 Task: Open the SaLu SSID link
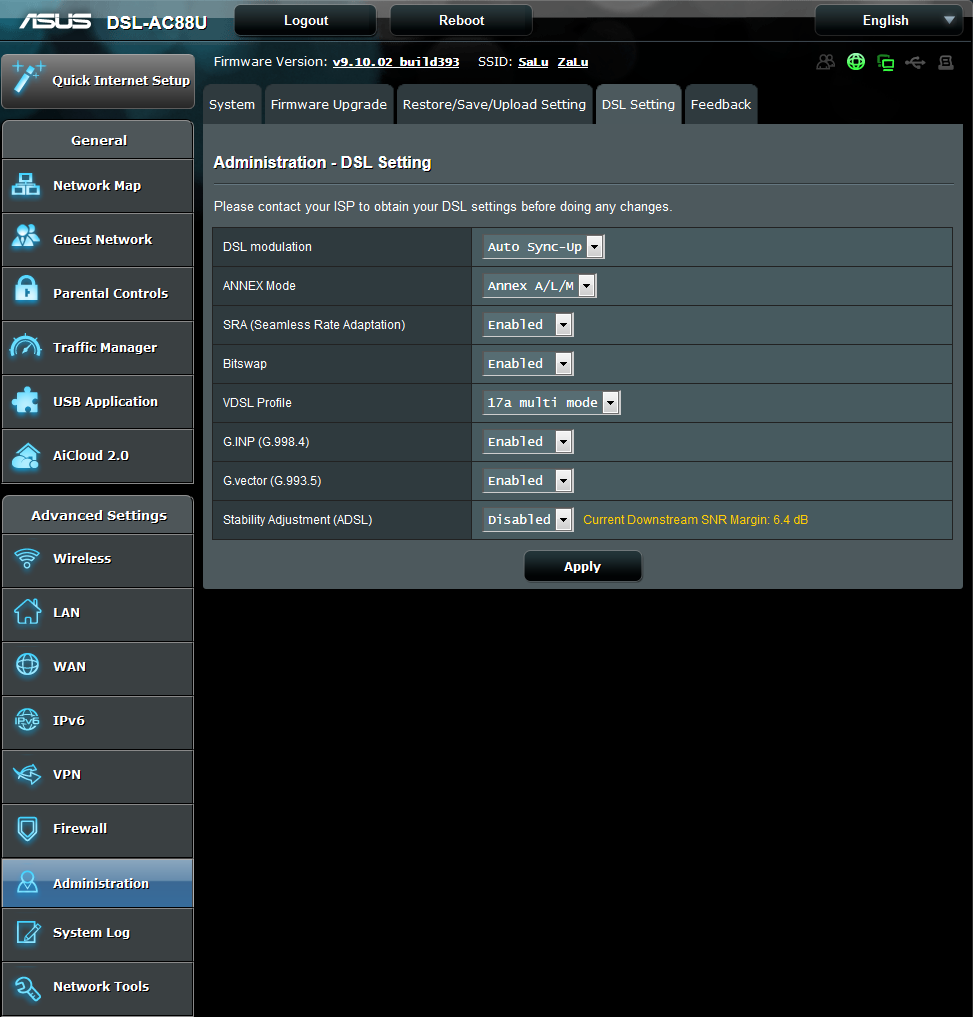[533, 62]
